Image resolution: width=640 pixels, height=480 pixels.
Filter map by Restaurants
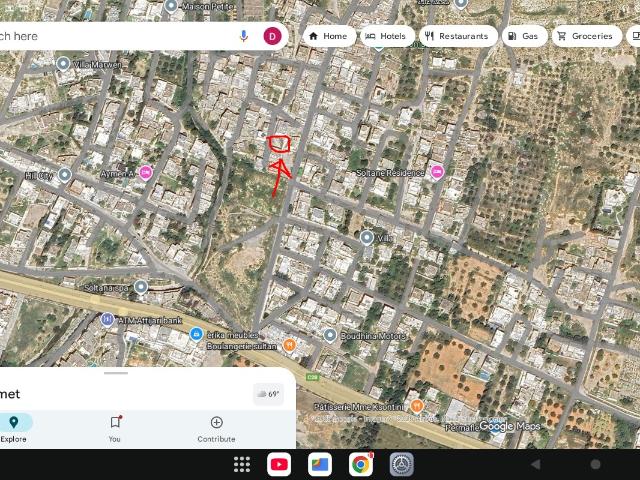456,36
